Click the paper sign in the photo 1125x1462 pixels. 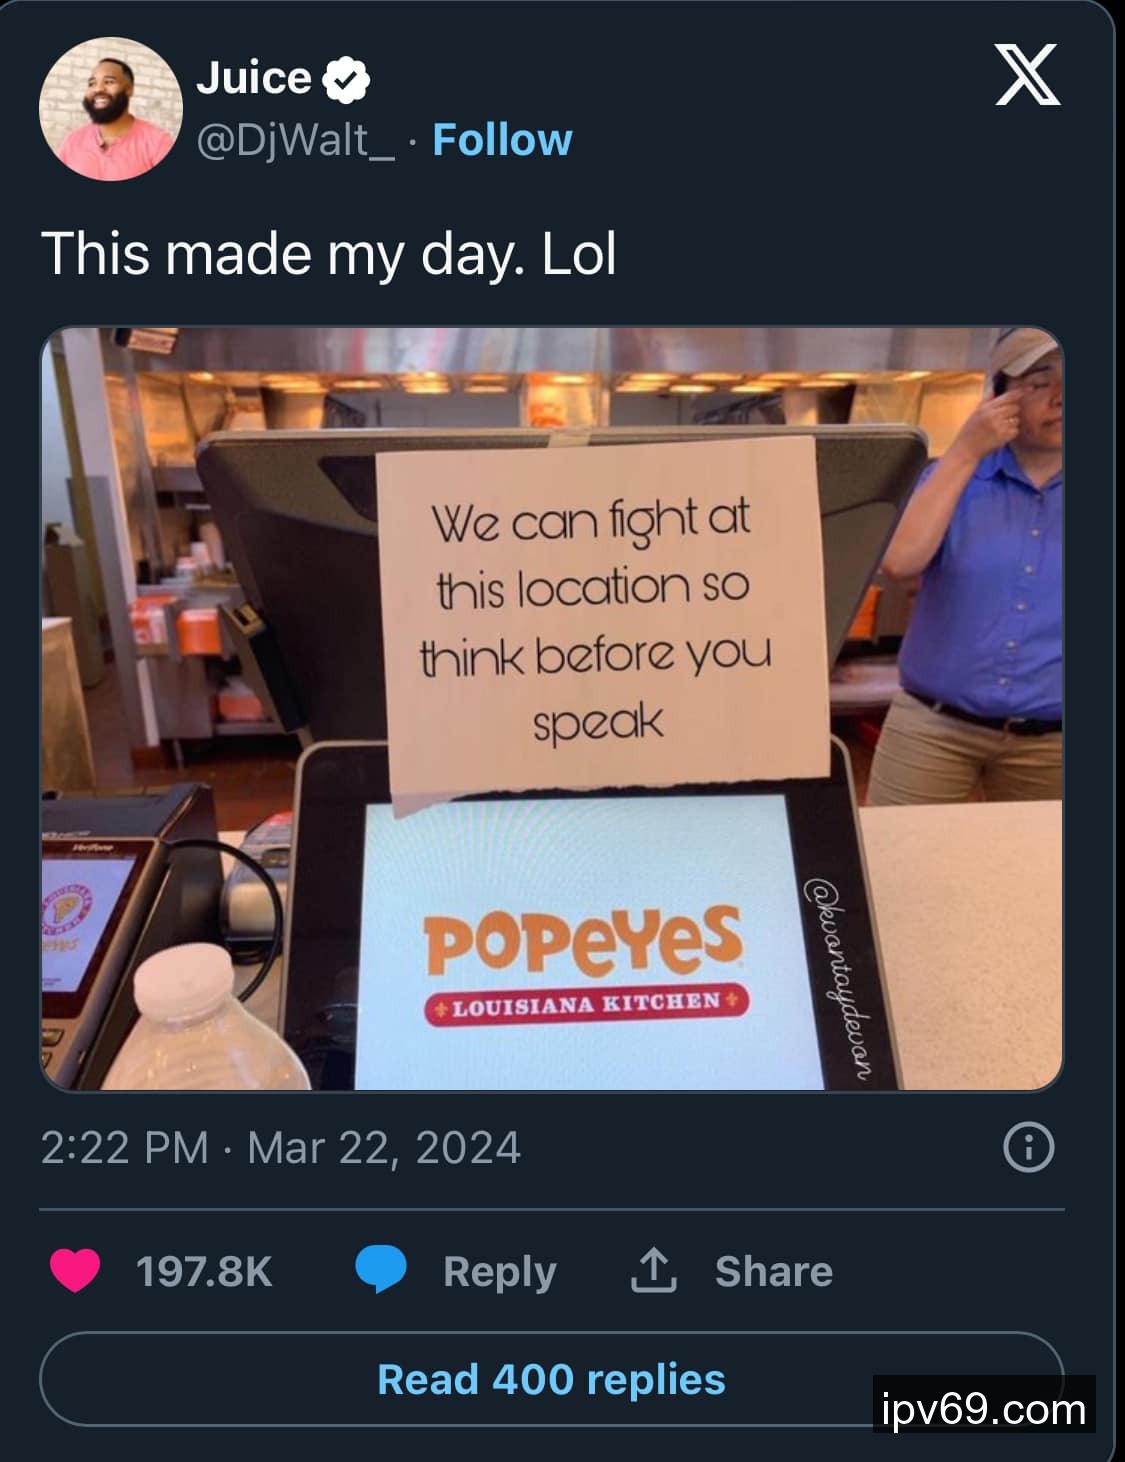(600, 618)
